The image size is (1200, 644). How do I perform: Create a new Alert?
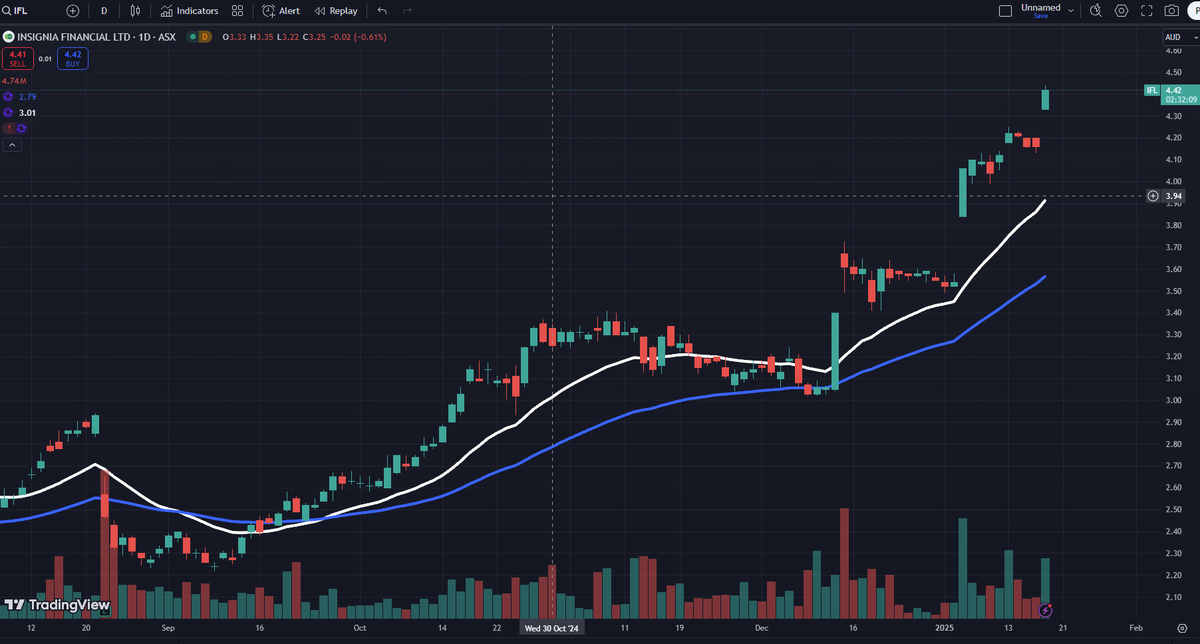point(281,10)
